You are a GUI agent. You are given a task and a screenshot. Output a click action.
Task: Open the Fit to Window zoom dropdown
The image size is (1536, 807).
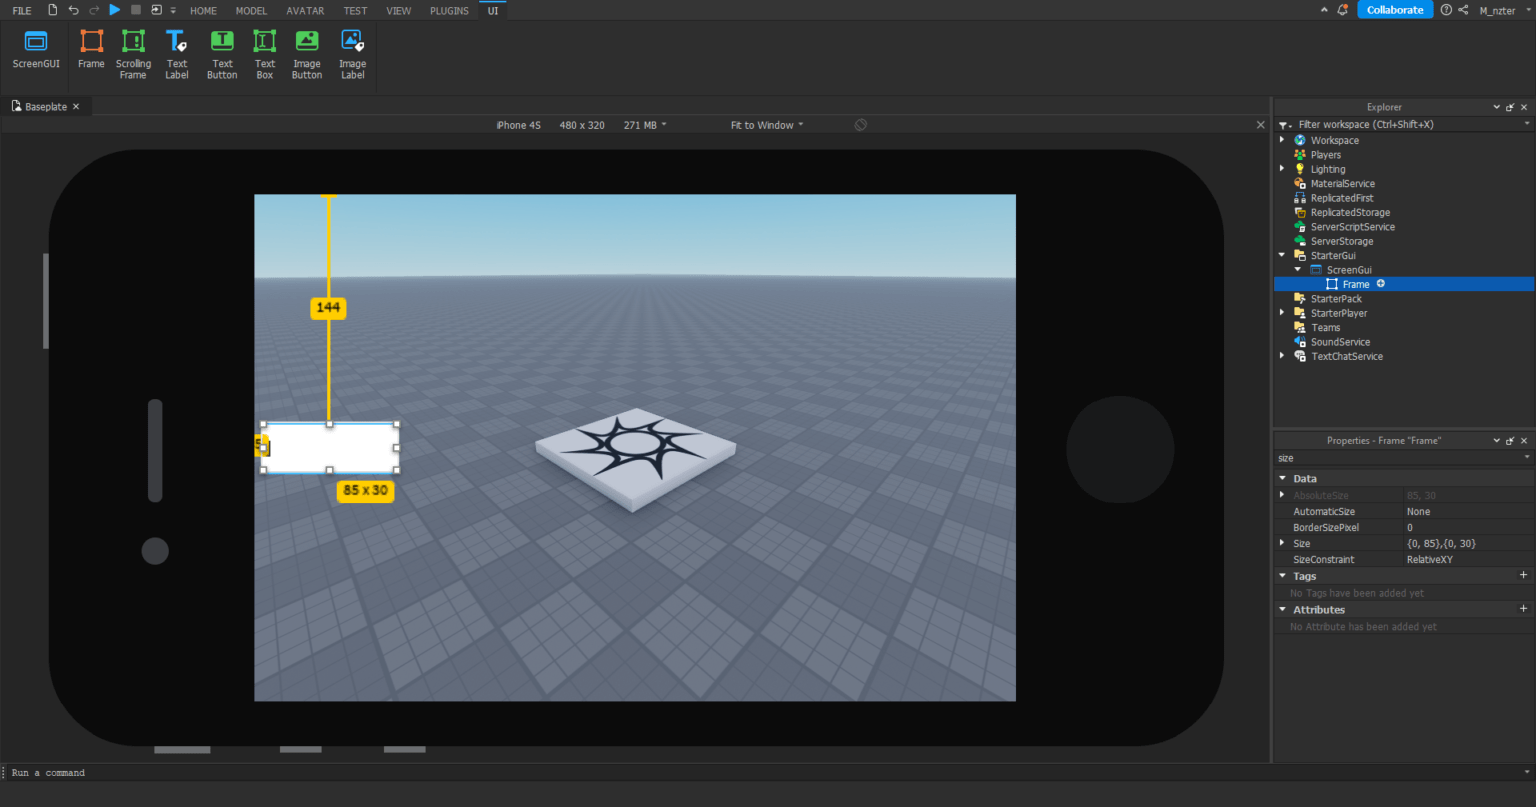(x=766, y=124)
